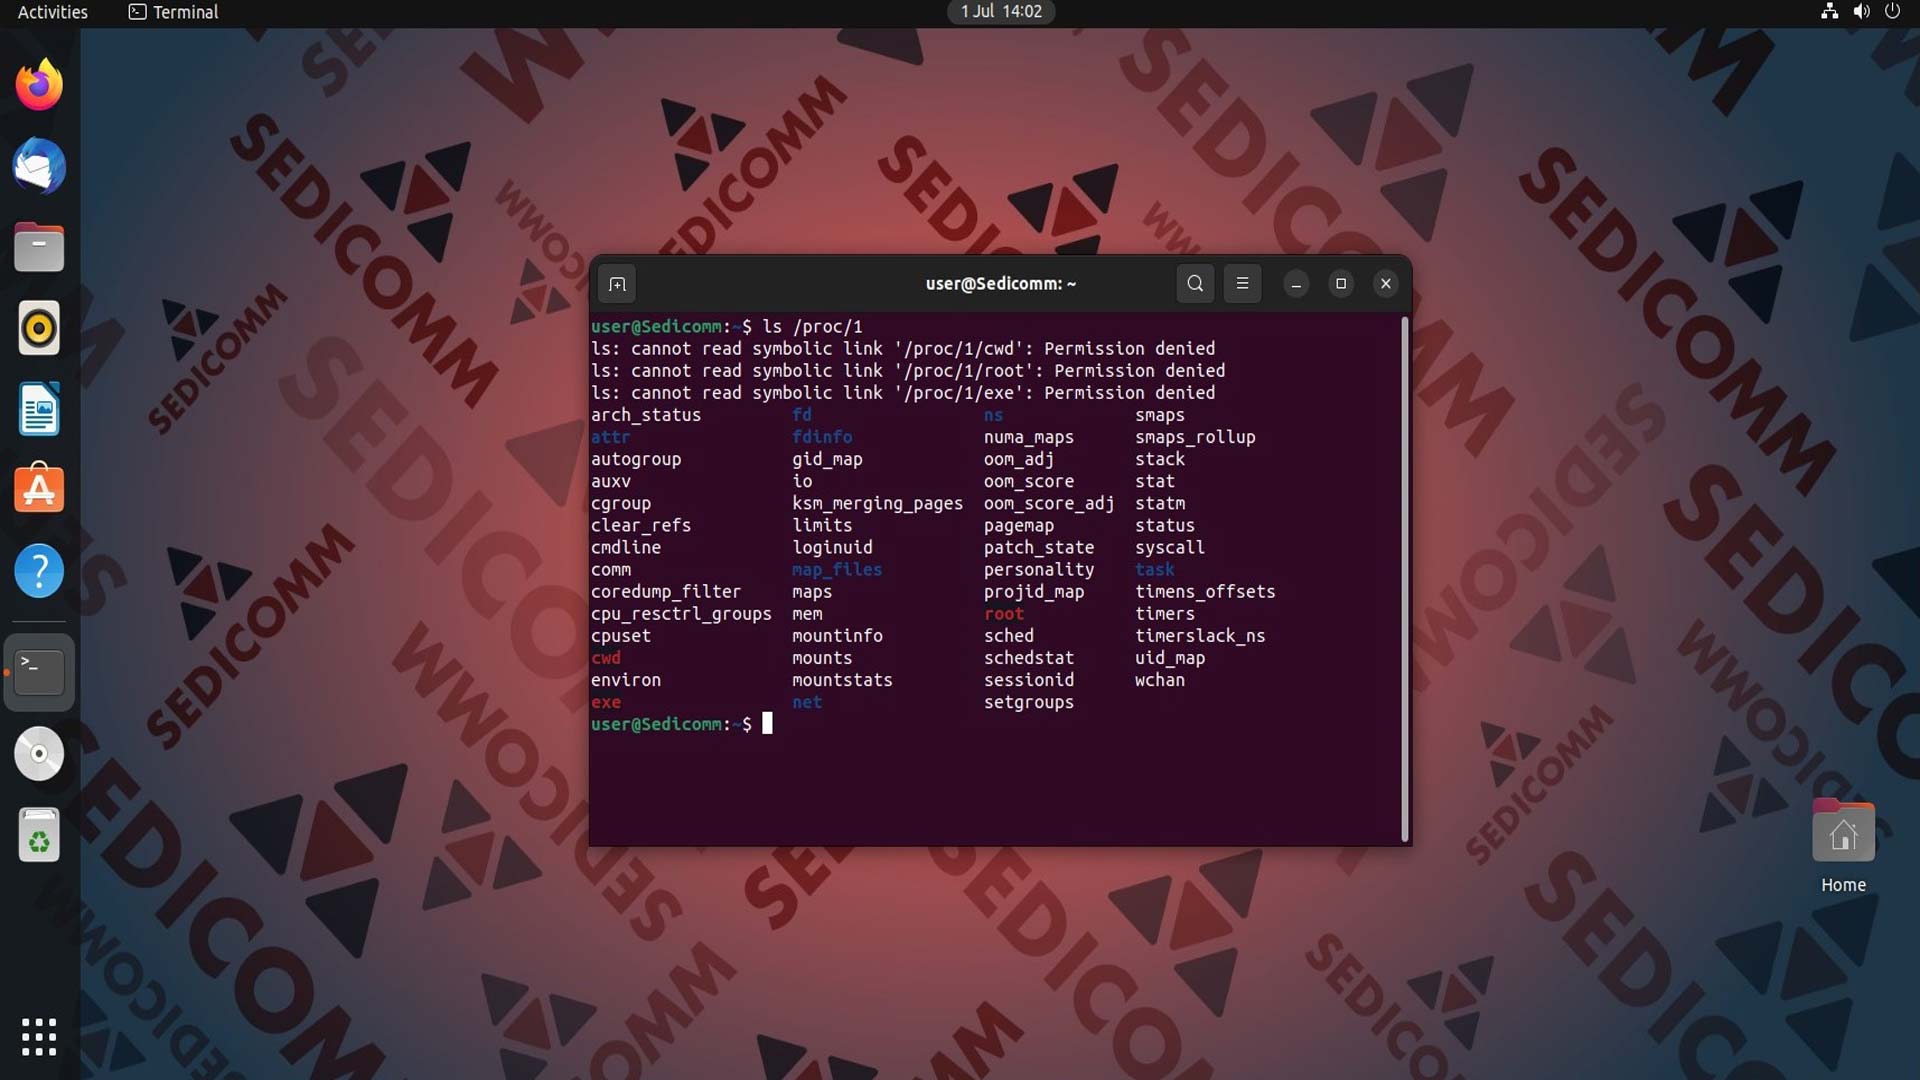This screenshot has height=1080, width=1920.
Task: Open the disc drive icon in dock
Action: [x=39, y=754]
